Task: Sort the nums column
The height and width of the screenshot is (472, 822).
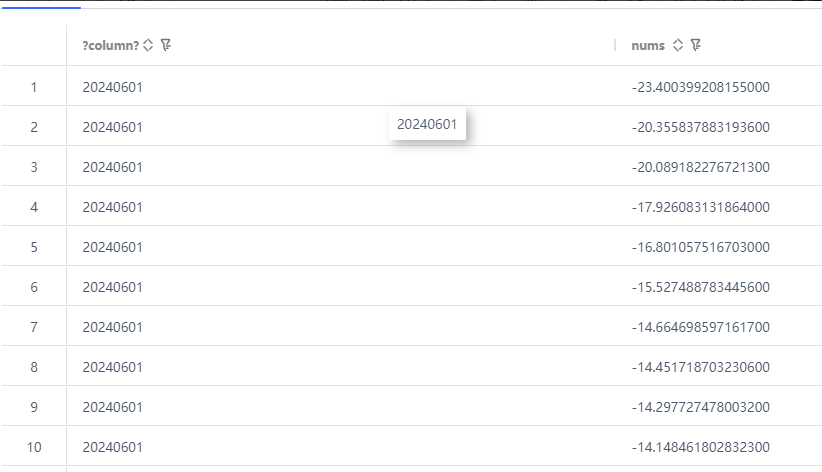Action: pyautogui.click(x=678, y=45)
